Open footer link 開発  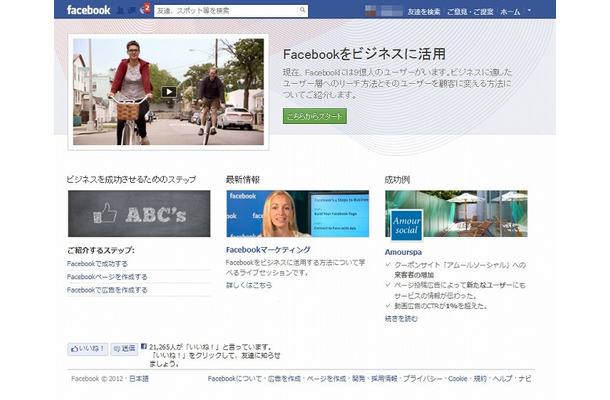click(x=358, y=379)
